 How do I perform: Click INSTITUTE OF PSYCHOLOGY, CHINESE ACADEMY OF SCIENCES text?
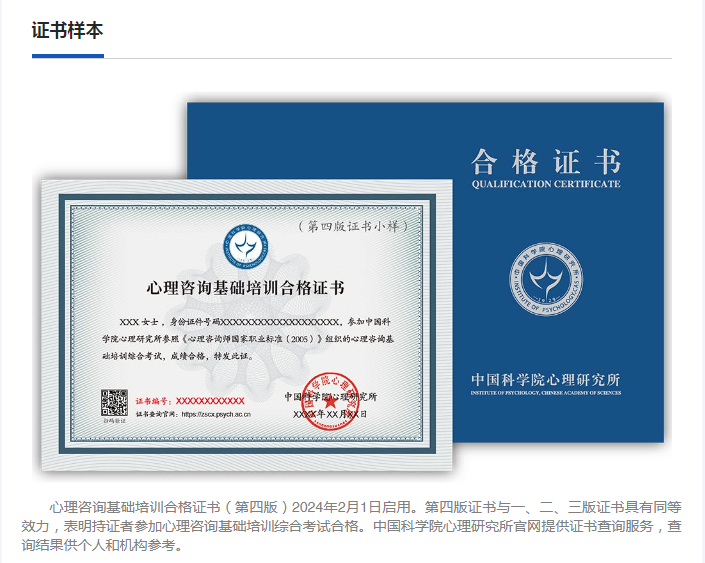click(x=546, y=393)
